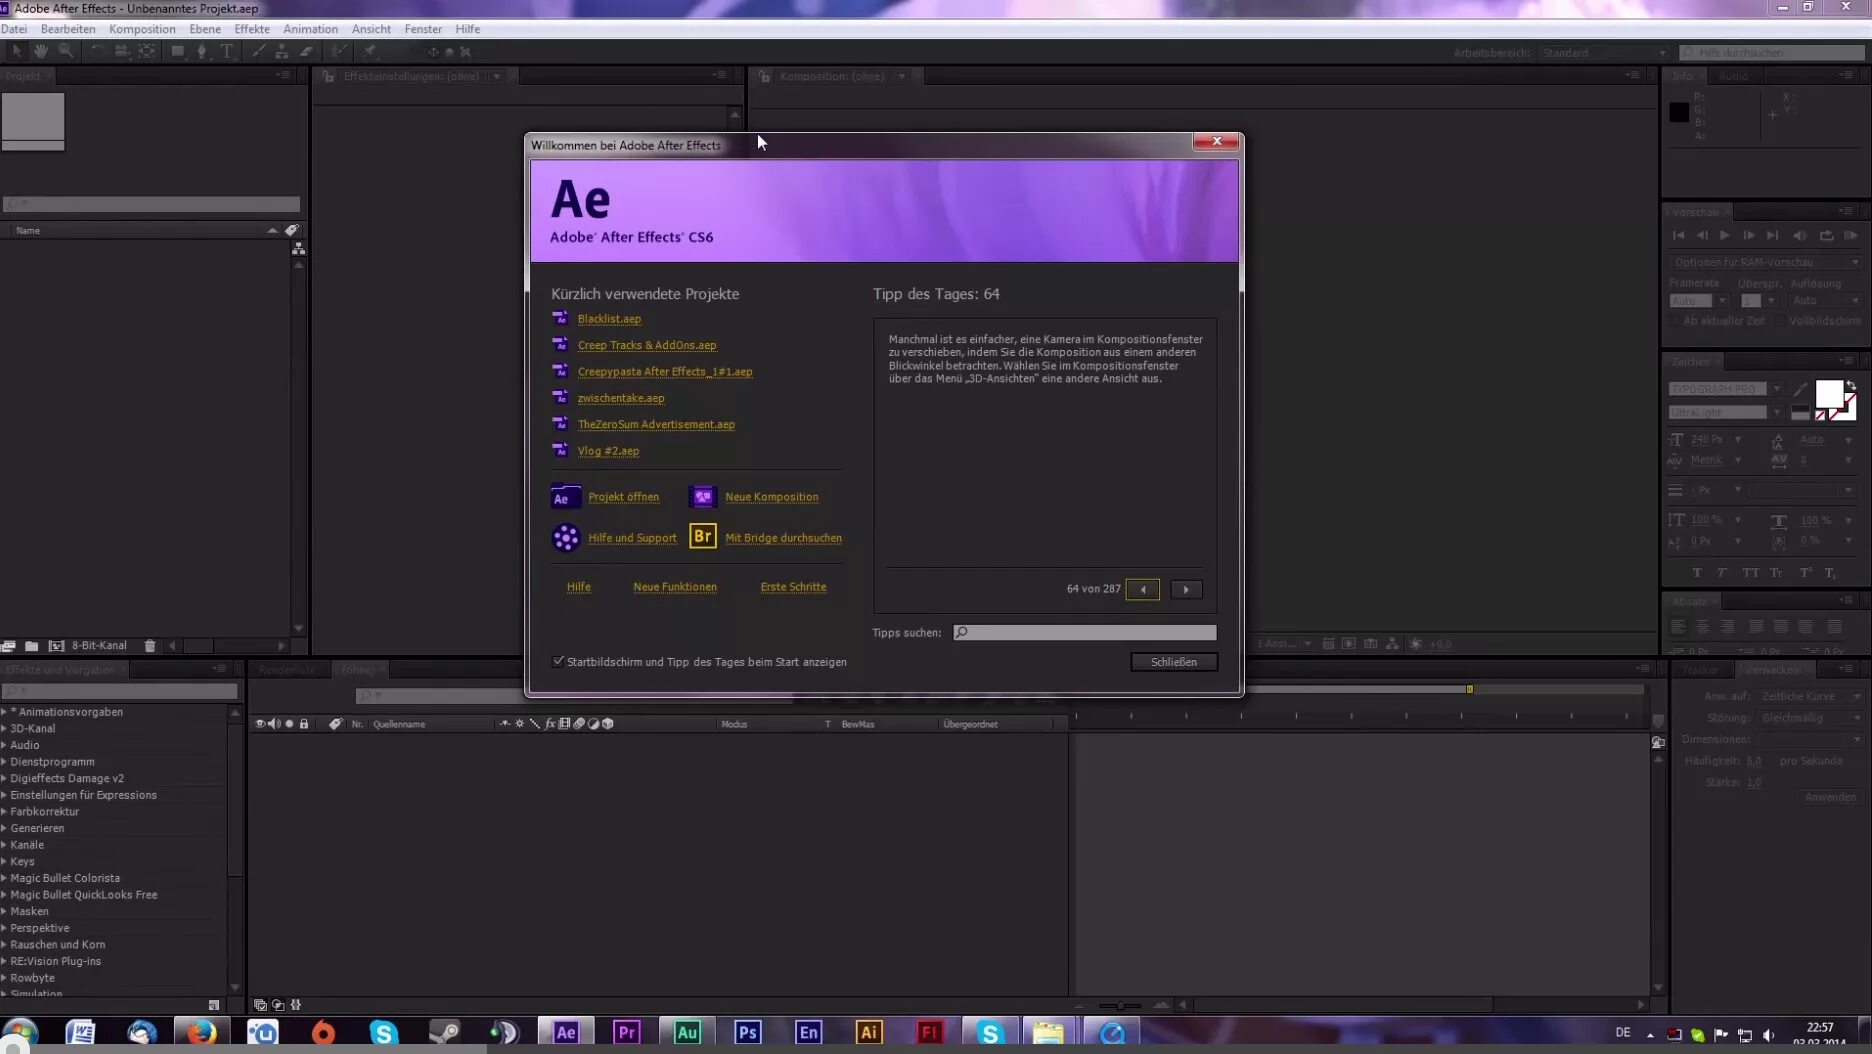The image size is (1872, 1054).
Task: Open Premiere Pro from the taskbar
Action: click(627, 1032)
